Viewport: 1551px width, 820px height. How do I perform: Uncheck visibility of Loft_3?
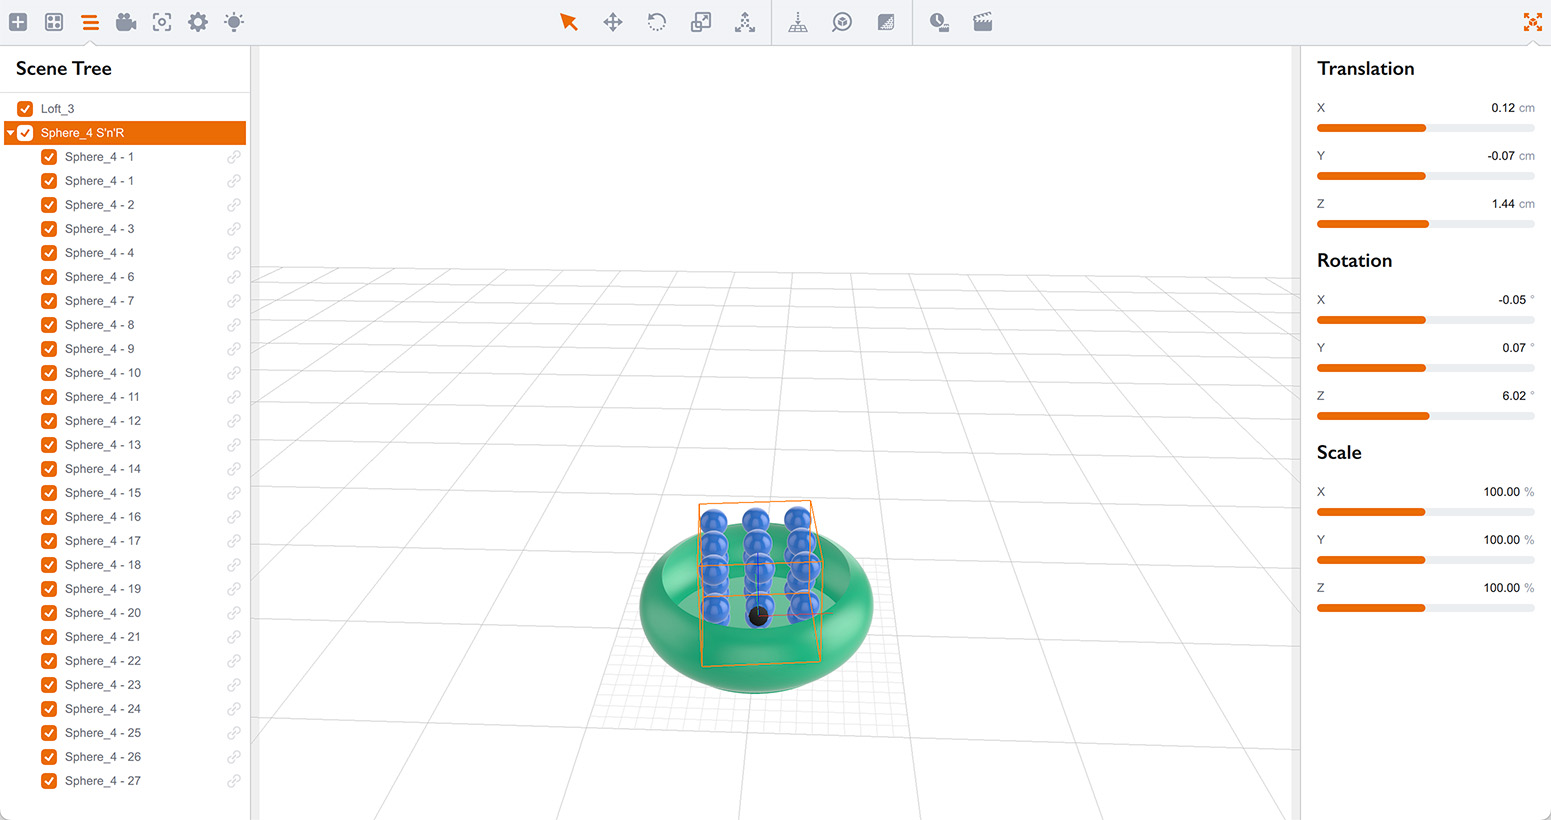[25, 108]
